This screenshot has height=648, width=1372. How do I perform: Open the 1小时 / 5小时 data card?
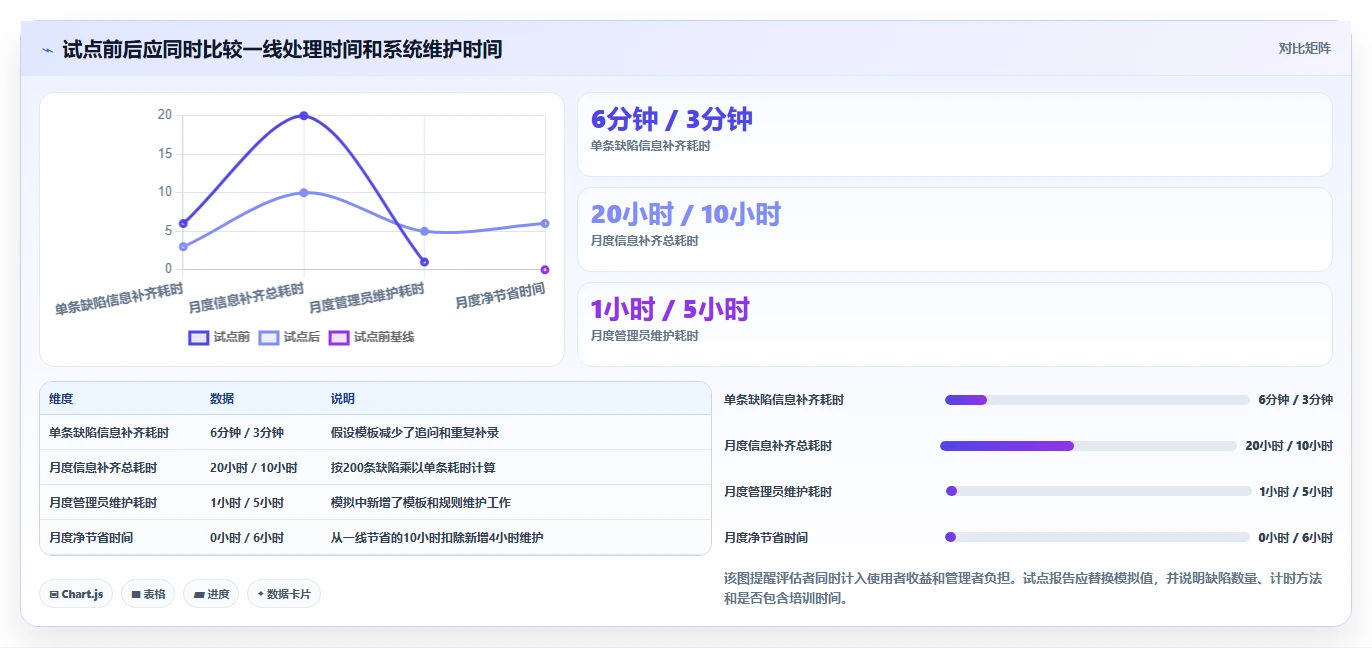[955, 325]
